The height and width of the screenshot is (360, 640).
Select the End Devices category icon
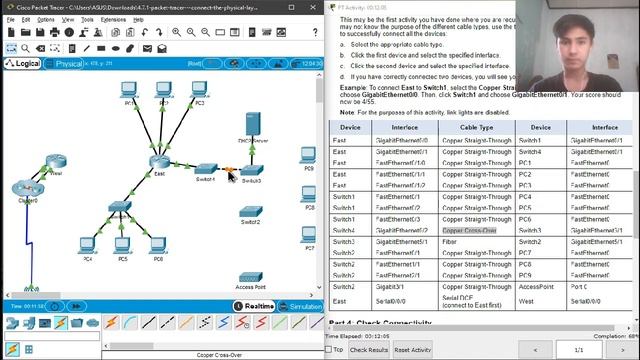click(x=28, y=323)
